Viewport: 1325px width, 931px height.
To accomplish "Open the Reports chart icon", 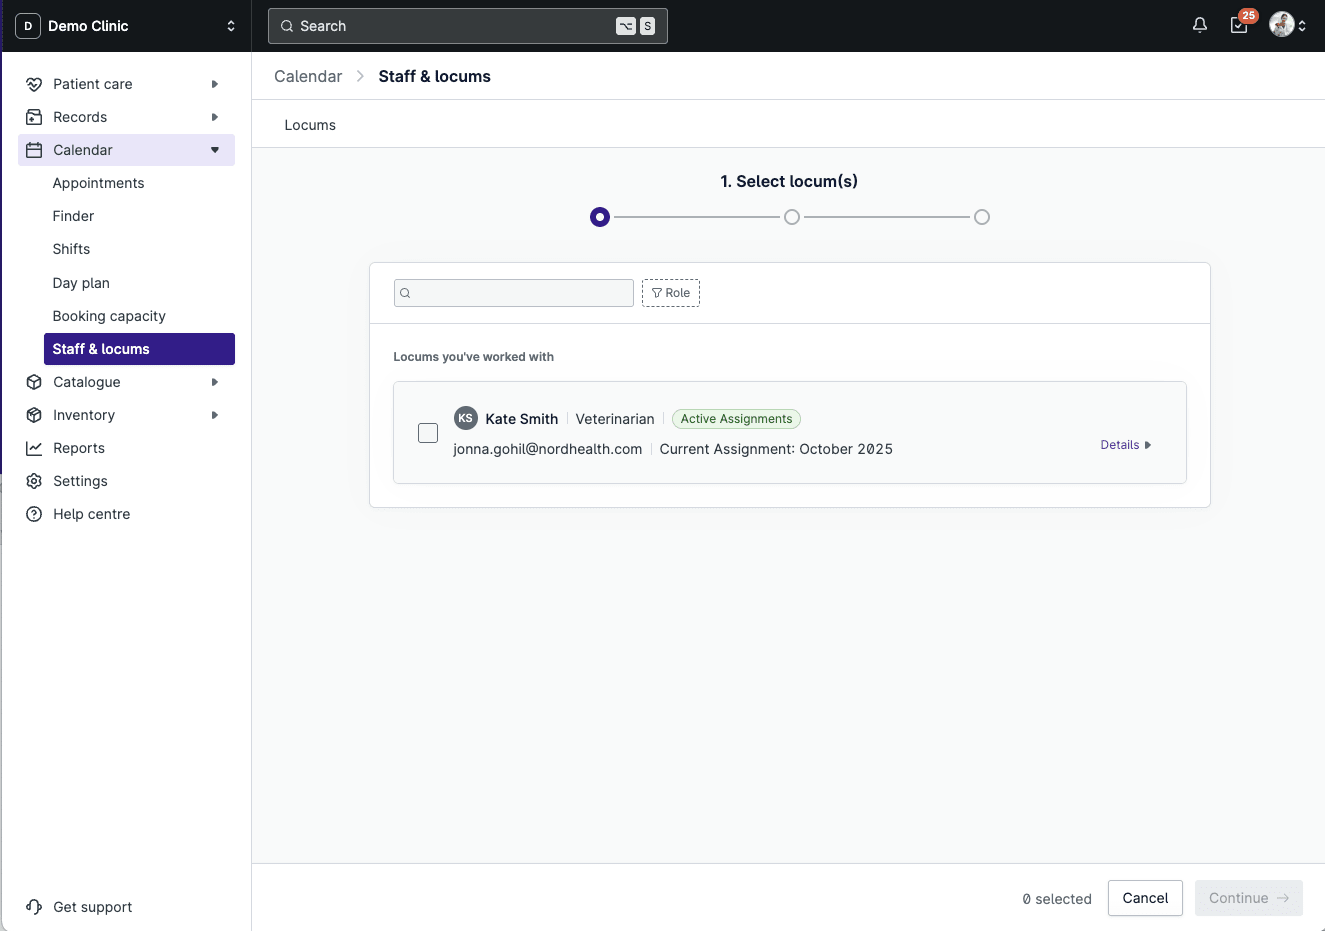I will pos(35,447).
